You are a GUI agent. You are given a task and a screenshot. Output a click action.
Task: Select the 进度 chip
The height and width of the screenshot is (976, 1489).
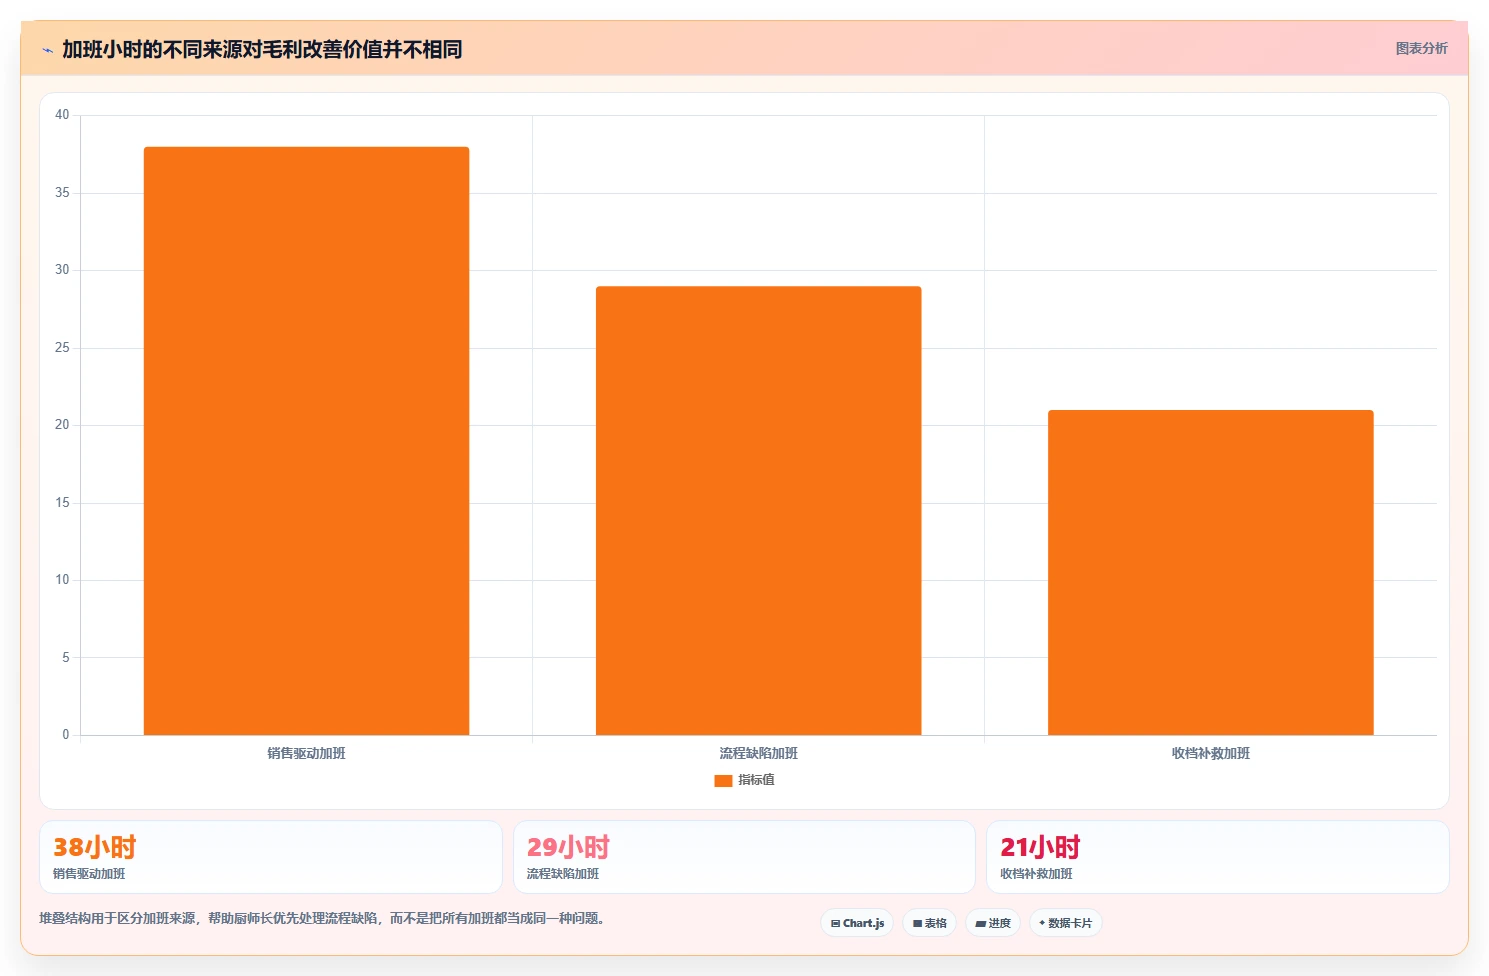(992, 923)
